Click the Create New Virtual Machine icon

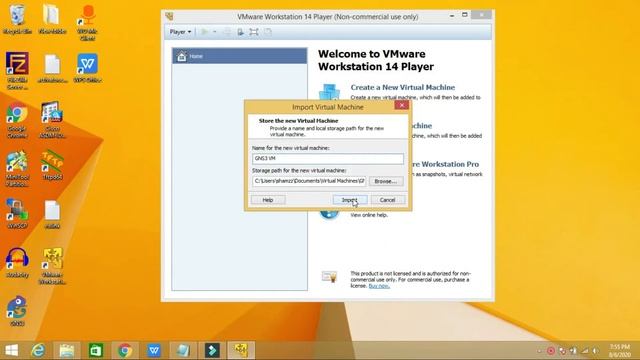[329, 91]
